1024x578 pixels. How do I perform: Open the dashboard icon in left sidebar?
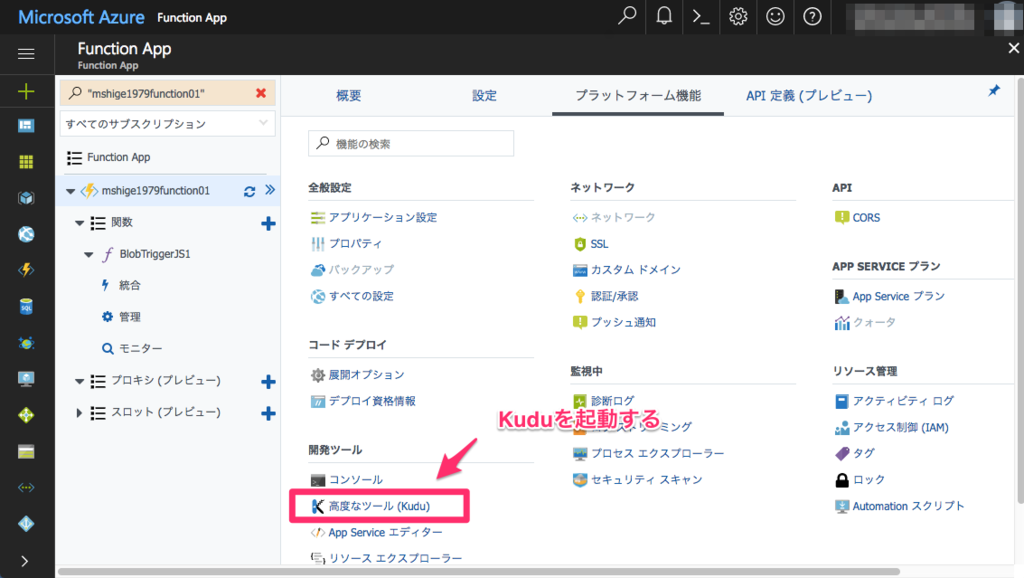[26, 125]
